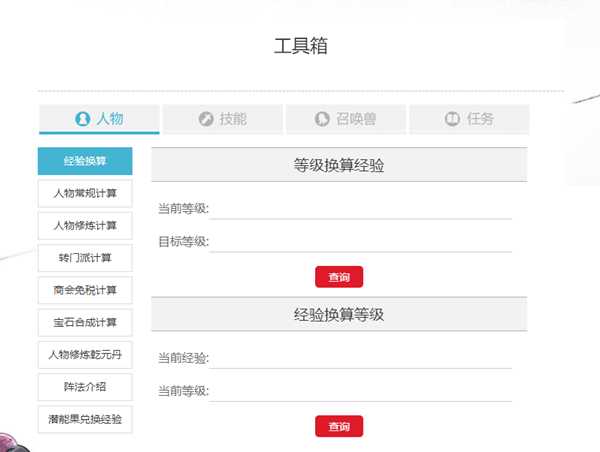Click the compass icon on 技能 tab
Image resolution: width=600 pixels, height=452 pixels.
pyautogui.click(x=206, y=119)
